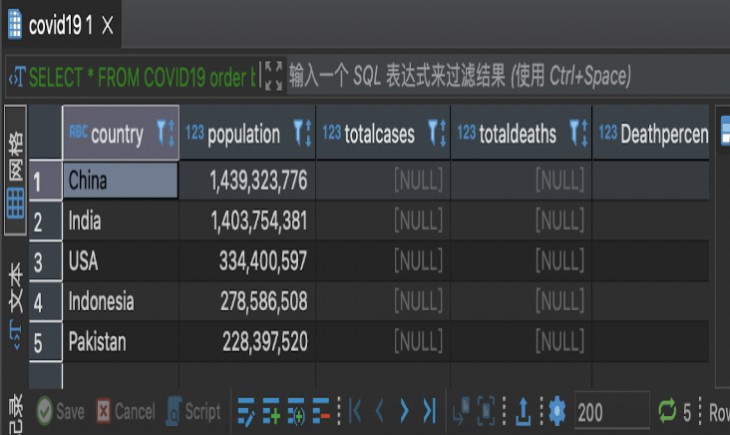This screenshot has width=730, height=435.
Task: Click the Deathpercen column header
Action: [651, 133]
